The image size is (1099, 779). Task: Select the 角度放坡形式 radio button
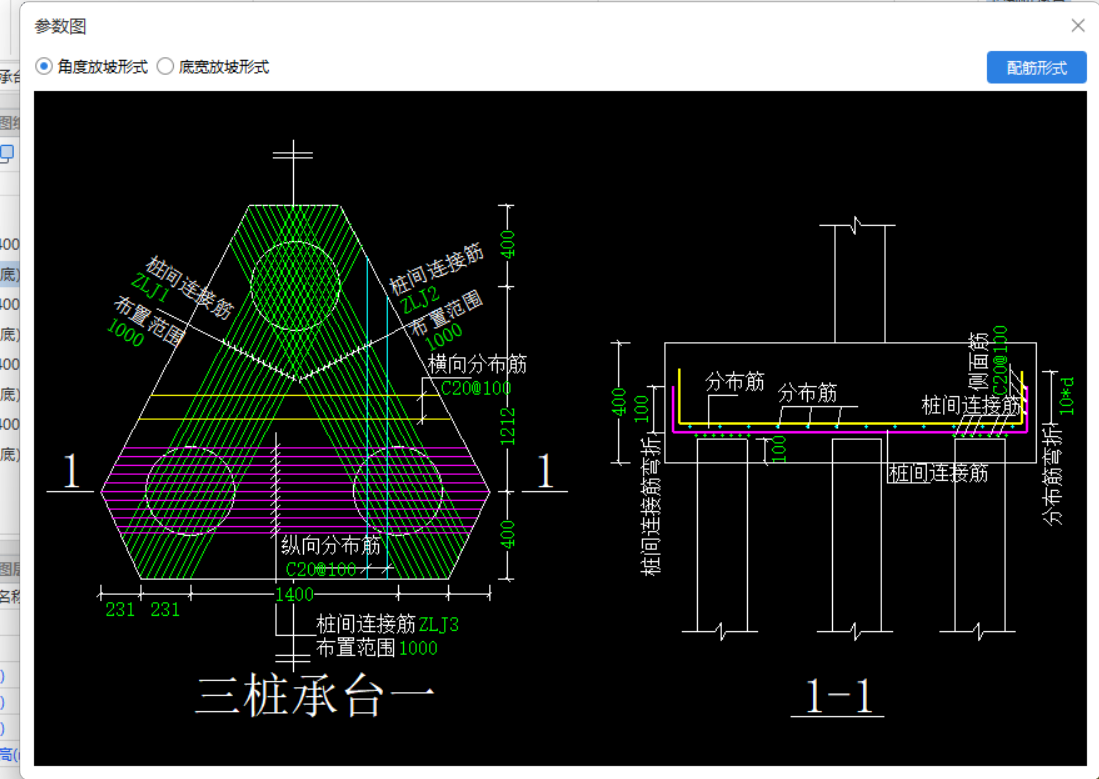click(44, 67)
